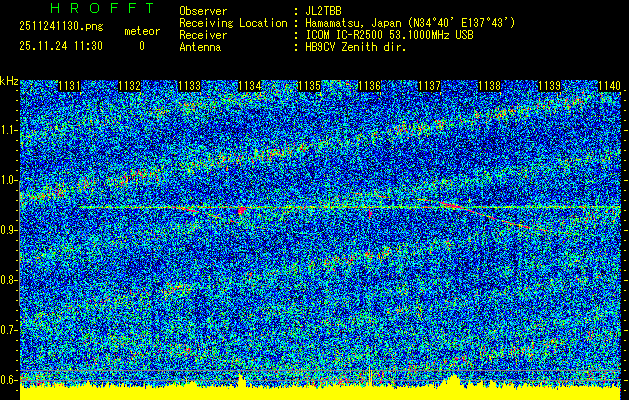
Task: Click the kHz axis unit label
Action: coord(9,81)
